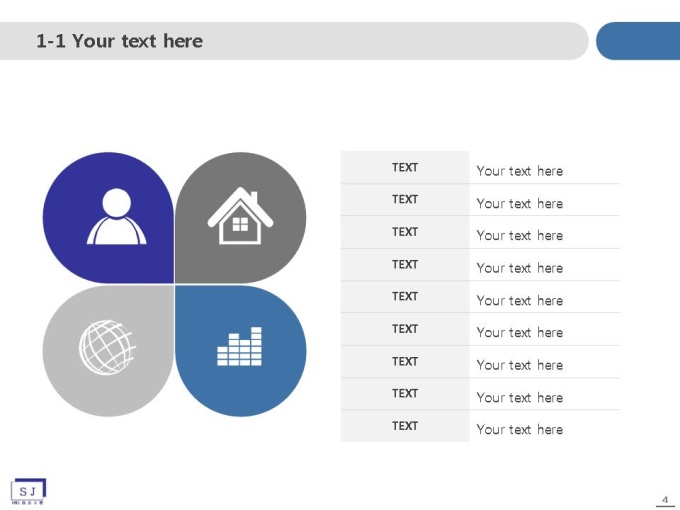This screenshot has height=510, width=680.
Task: Select the seventh row TEXT label
Action: coord(405,361)
